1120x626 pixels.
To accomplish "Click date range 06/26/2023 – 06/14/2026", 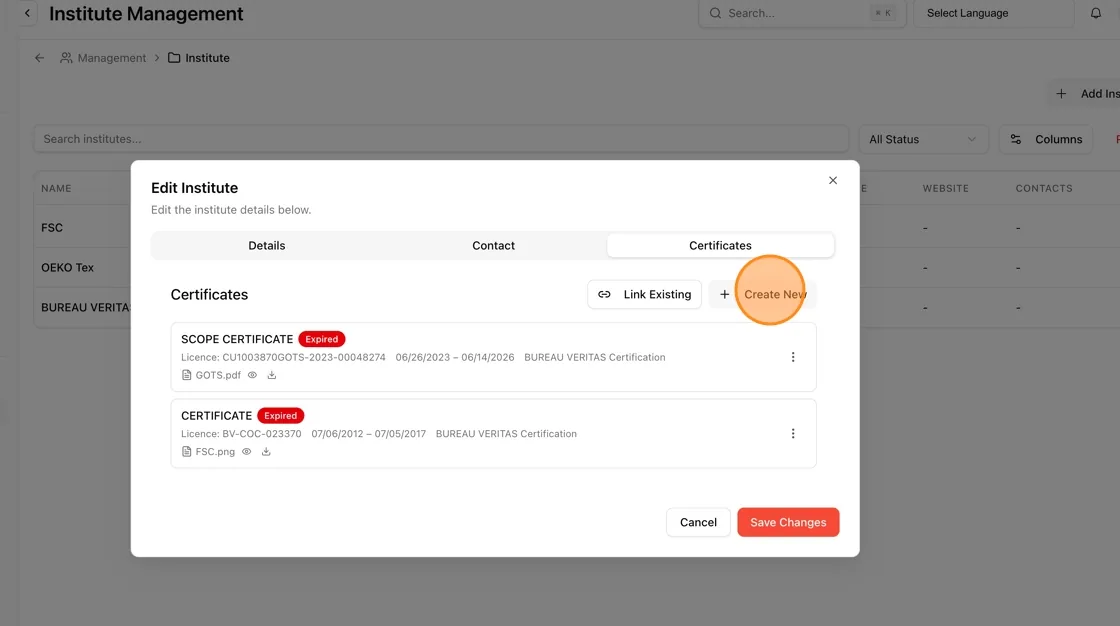I will (455, 357).
